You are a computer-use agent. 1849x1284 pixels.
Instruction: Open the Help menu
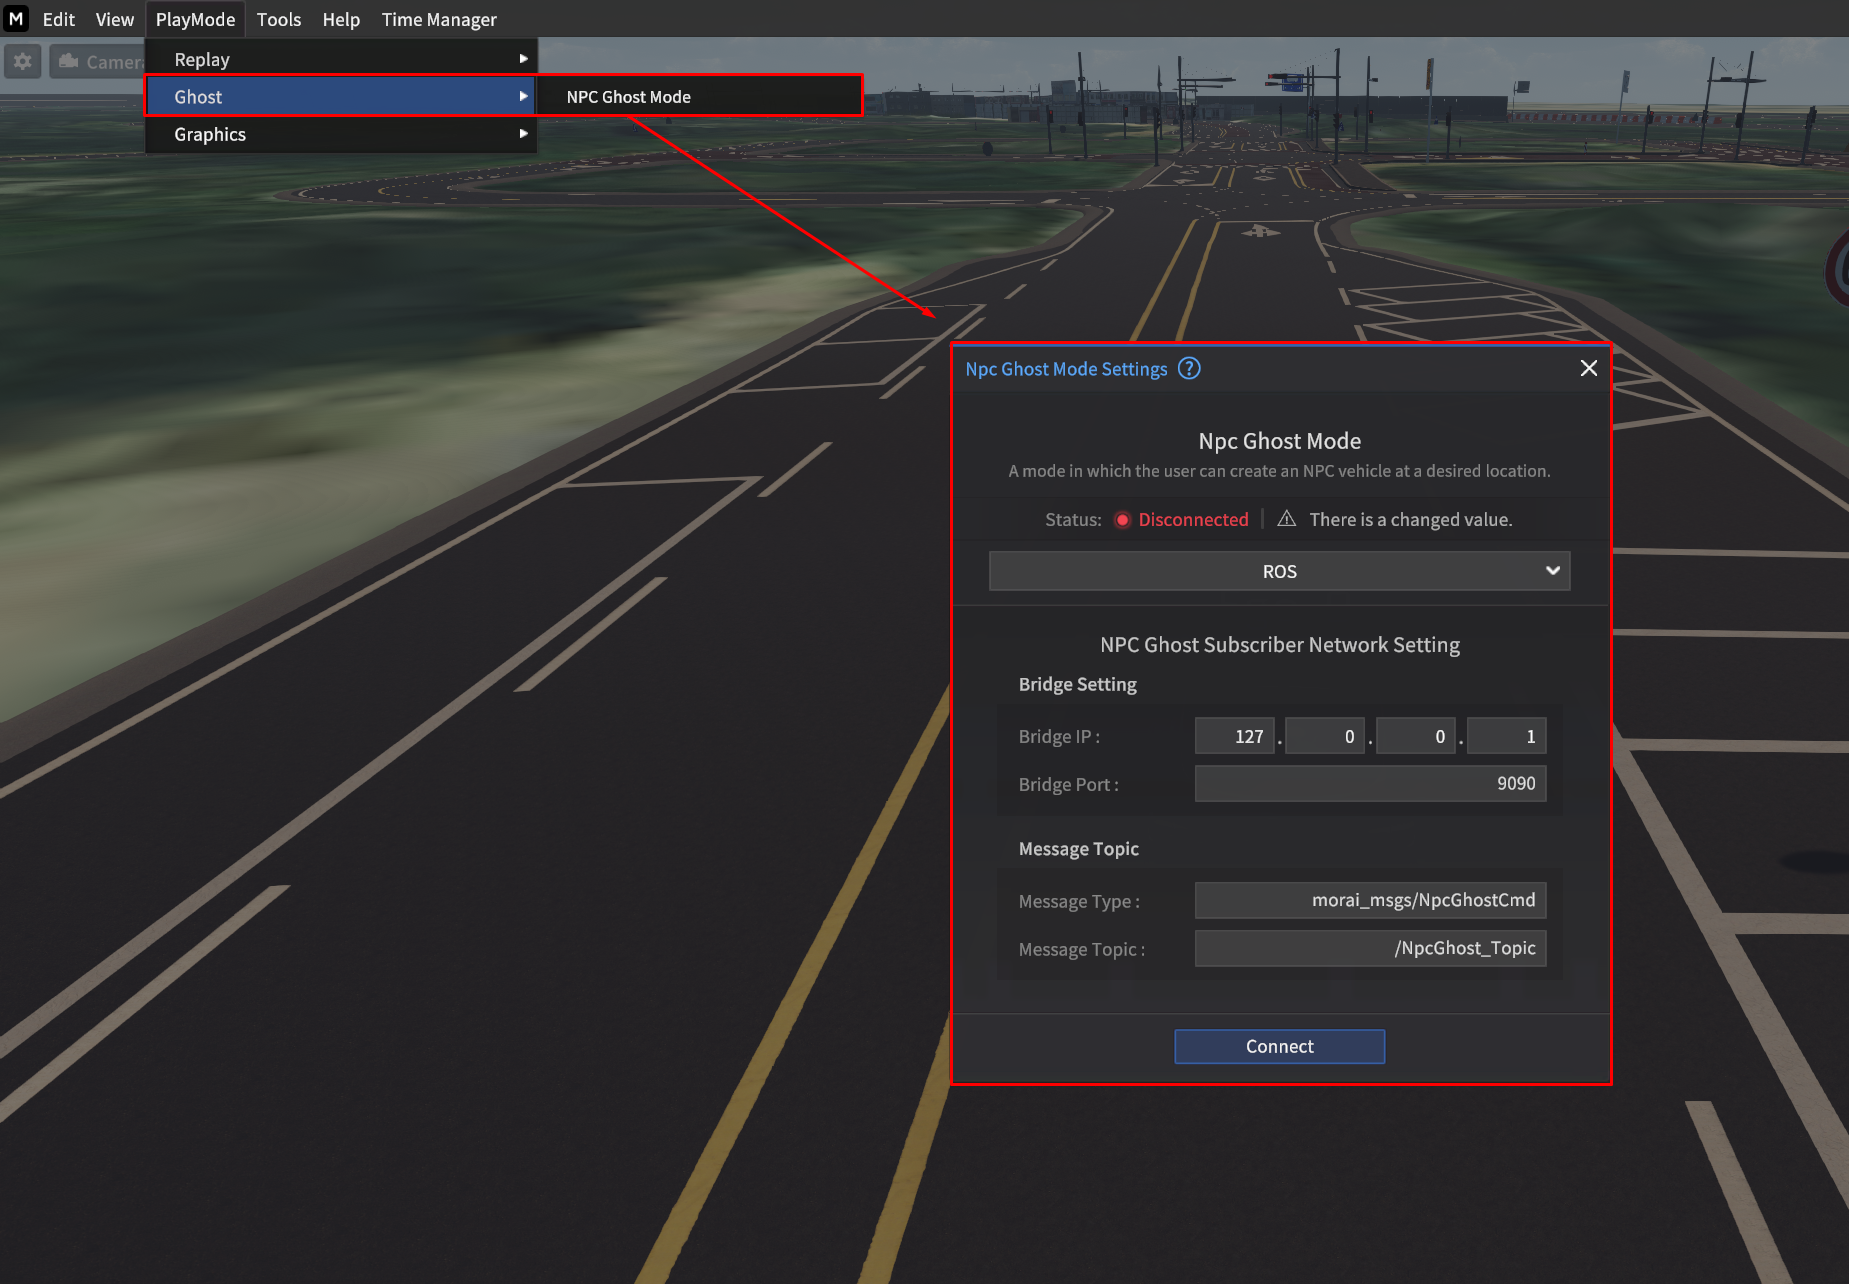[x=341, y=19]
